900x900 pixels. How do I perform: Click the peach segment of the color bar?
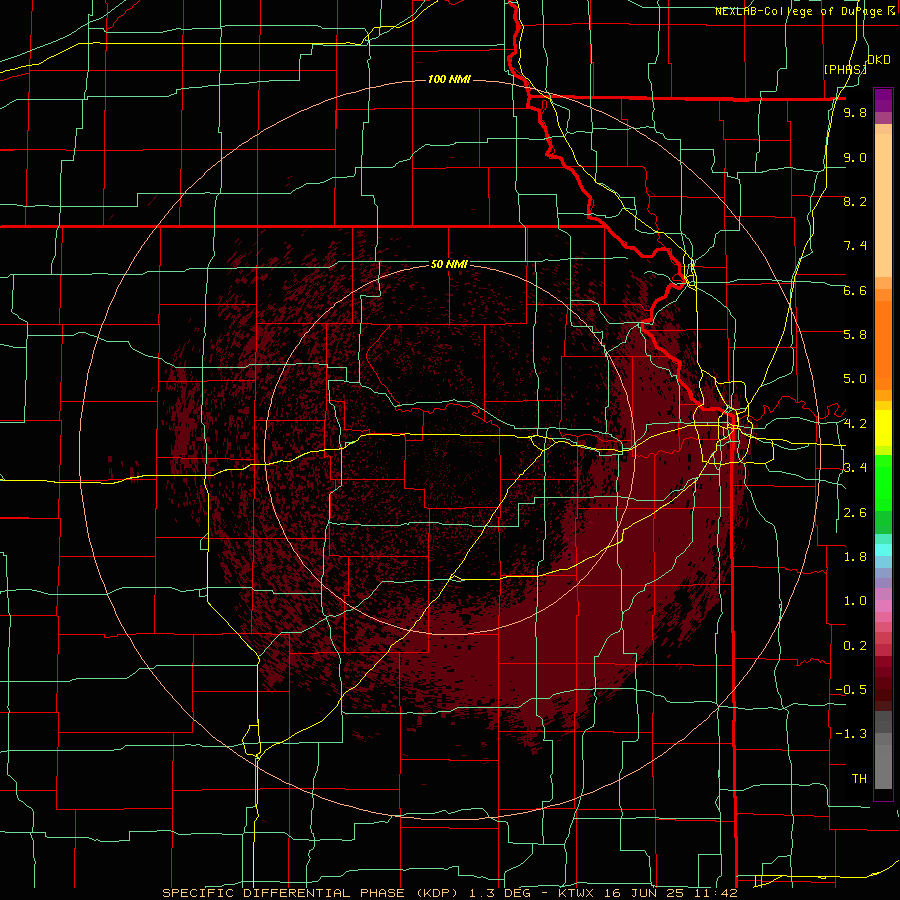(883, 201)
